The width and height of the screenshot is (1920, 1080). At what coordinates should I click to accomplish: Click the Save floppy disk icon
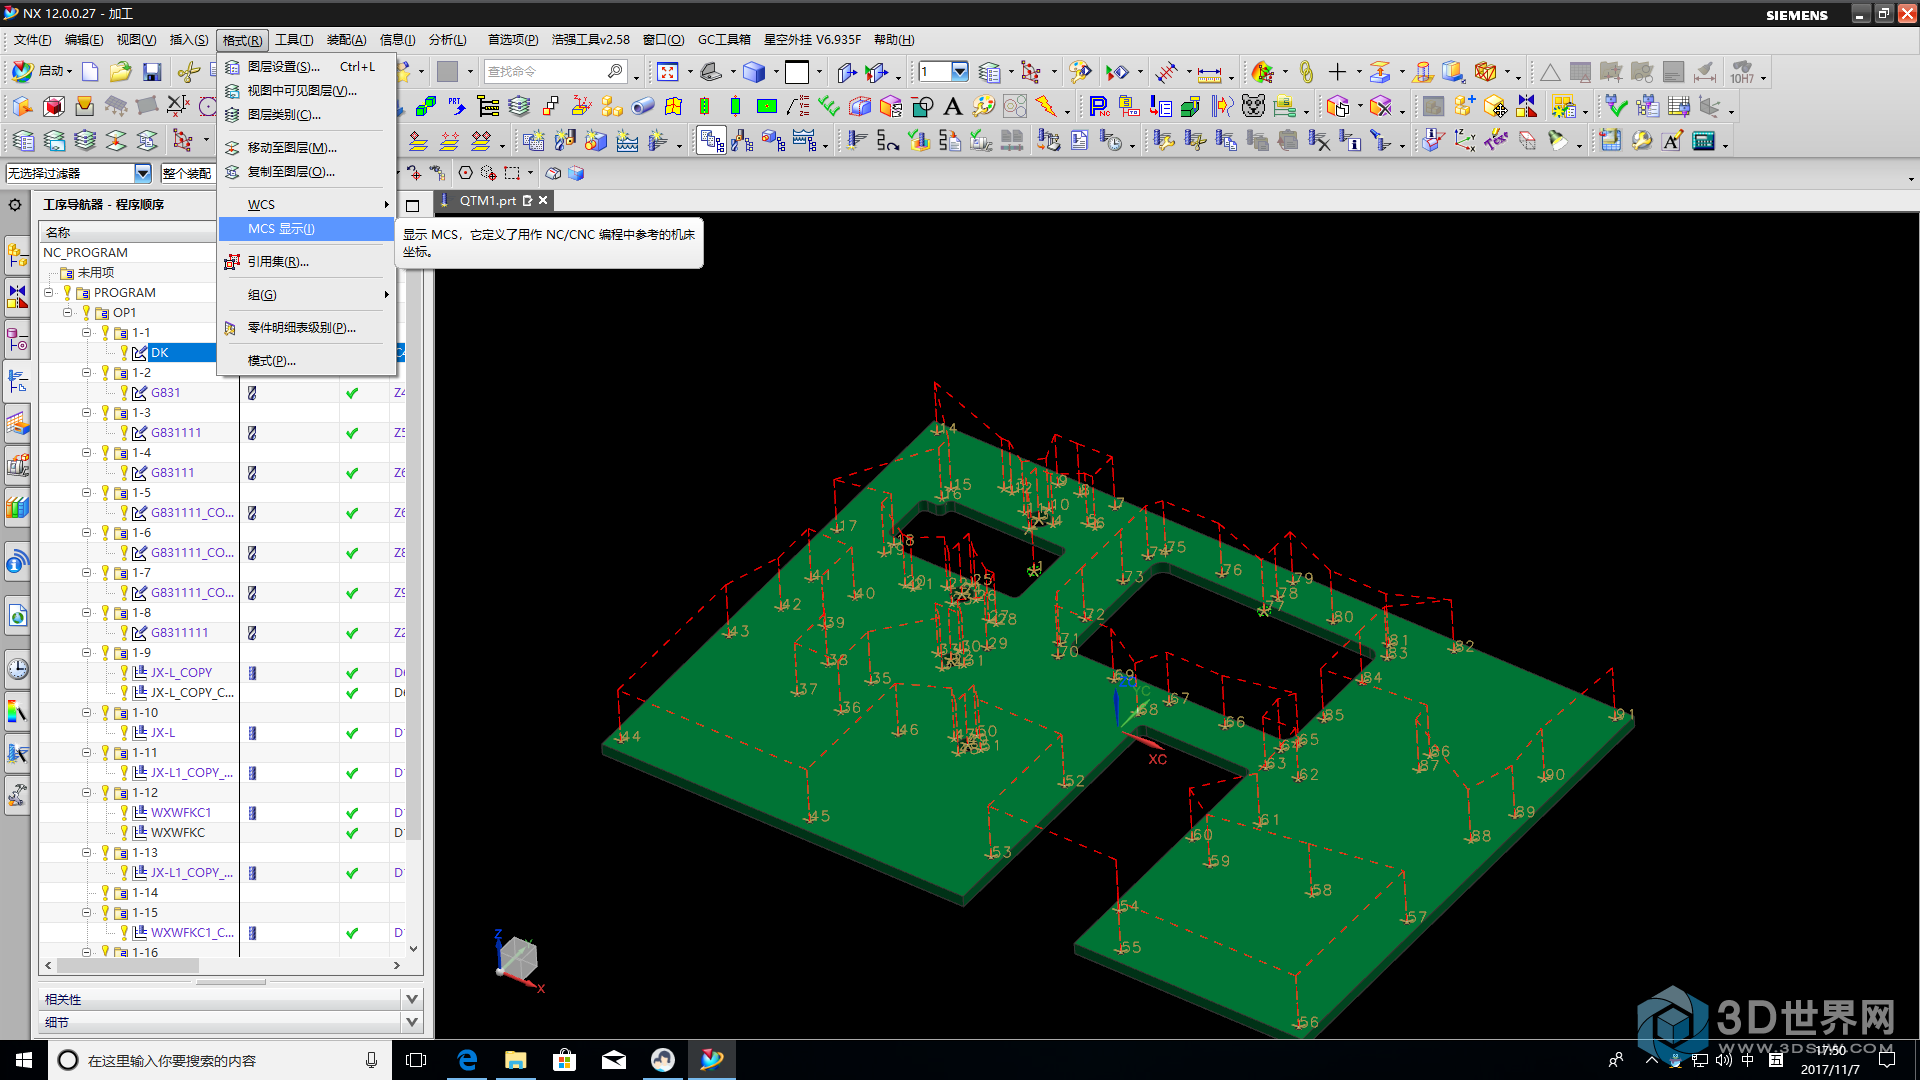click(152, 72)
